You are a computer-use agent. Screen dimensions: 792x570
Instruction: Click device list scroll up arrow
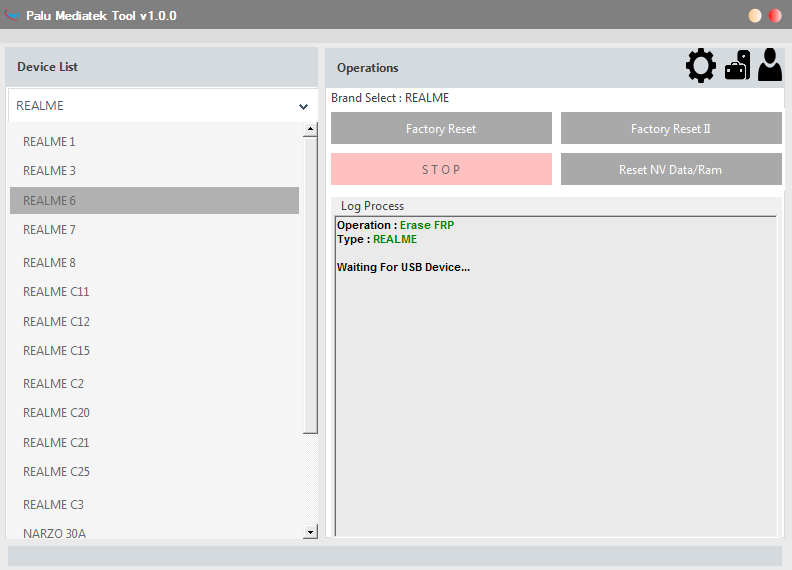click(310, 129)
